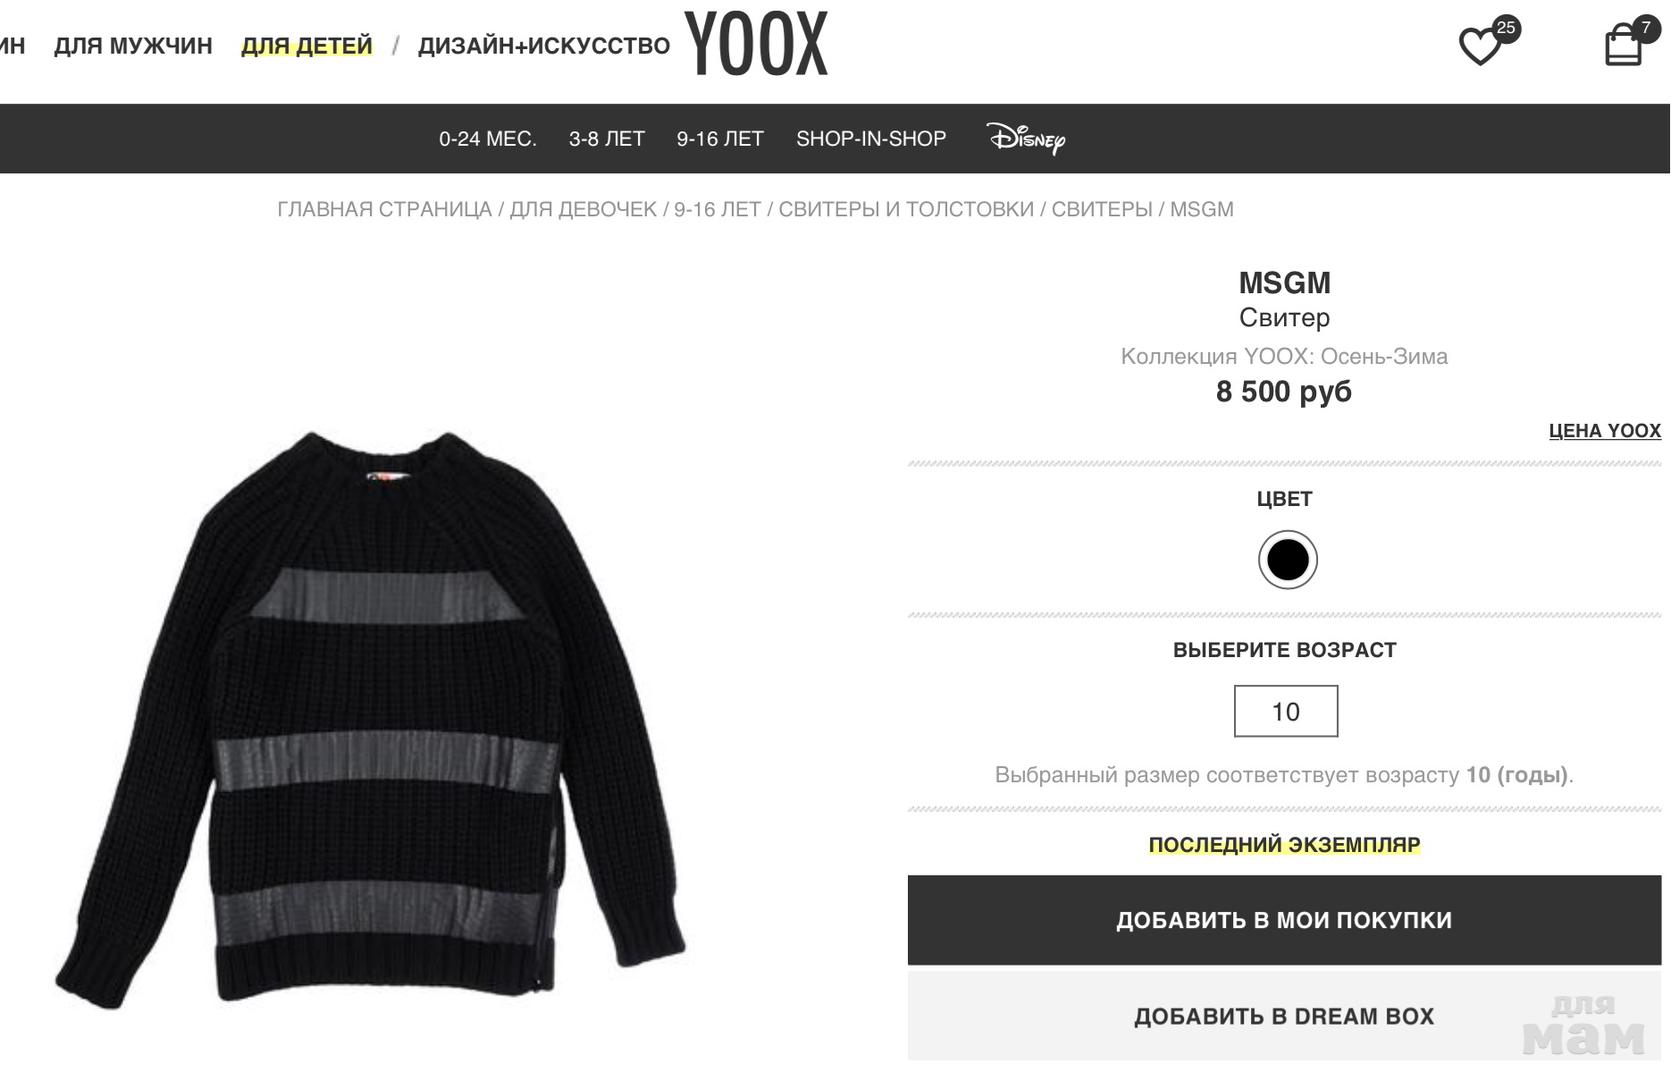
Task: Select the 9-16 ЛЕТ category
Action: tap(720, 139)
